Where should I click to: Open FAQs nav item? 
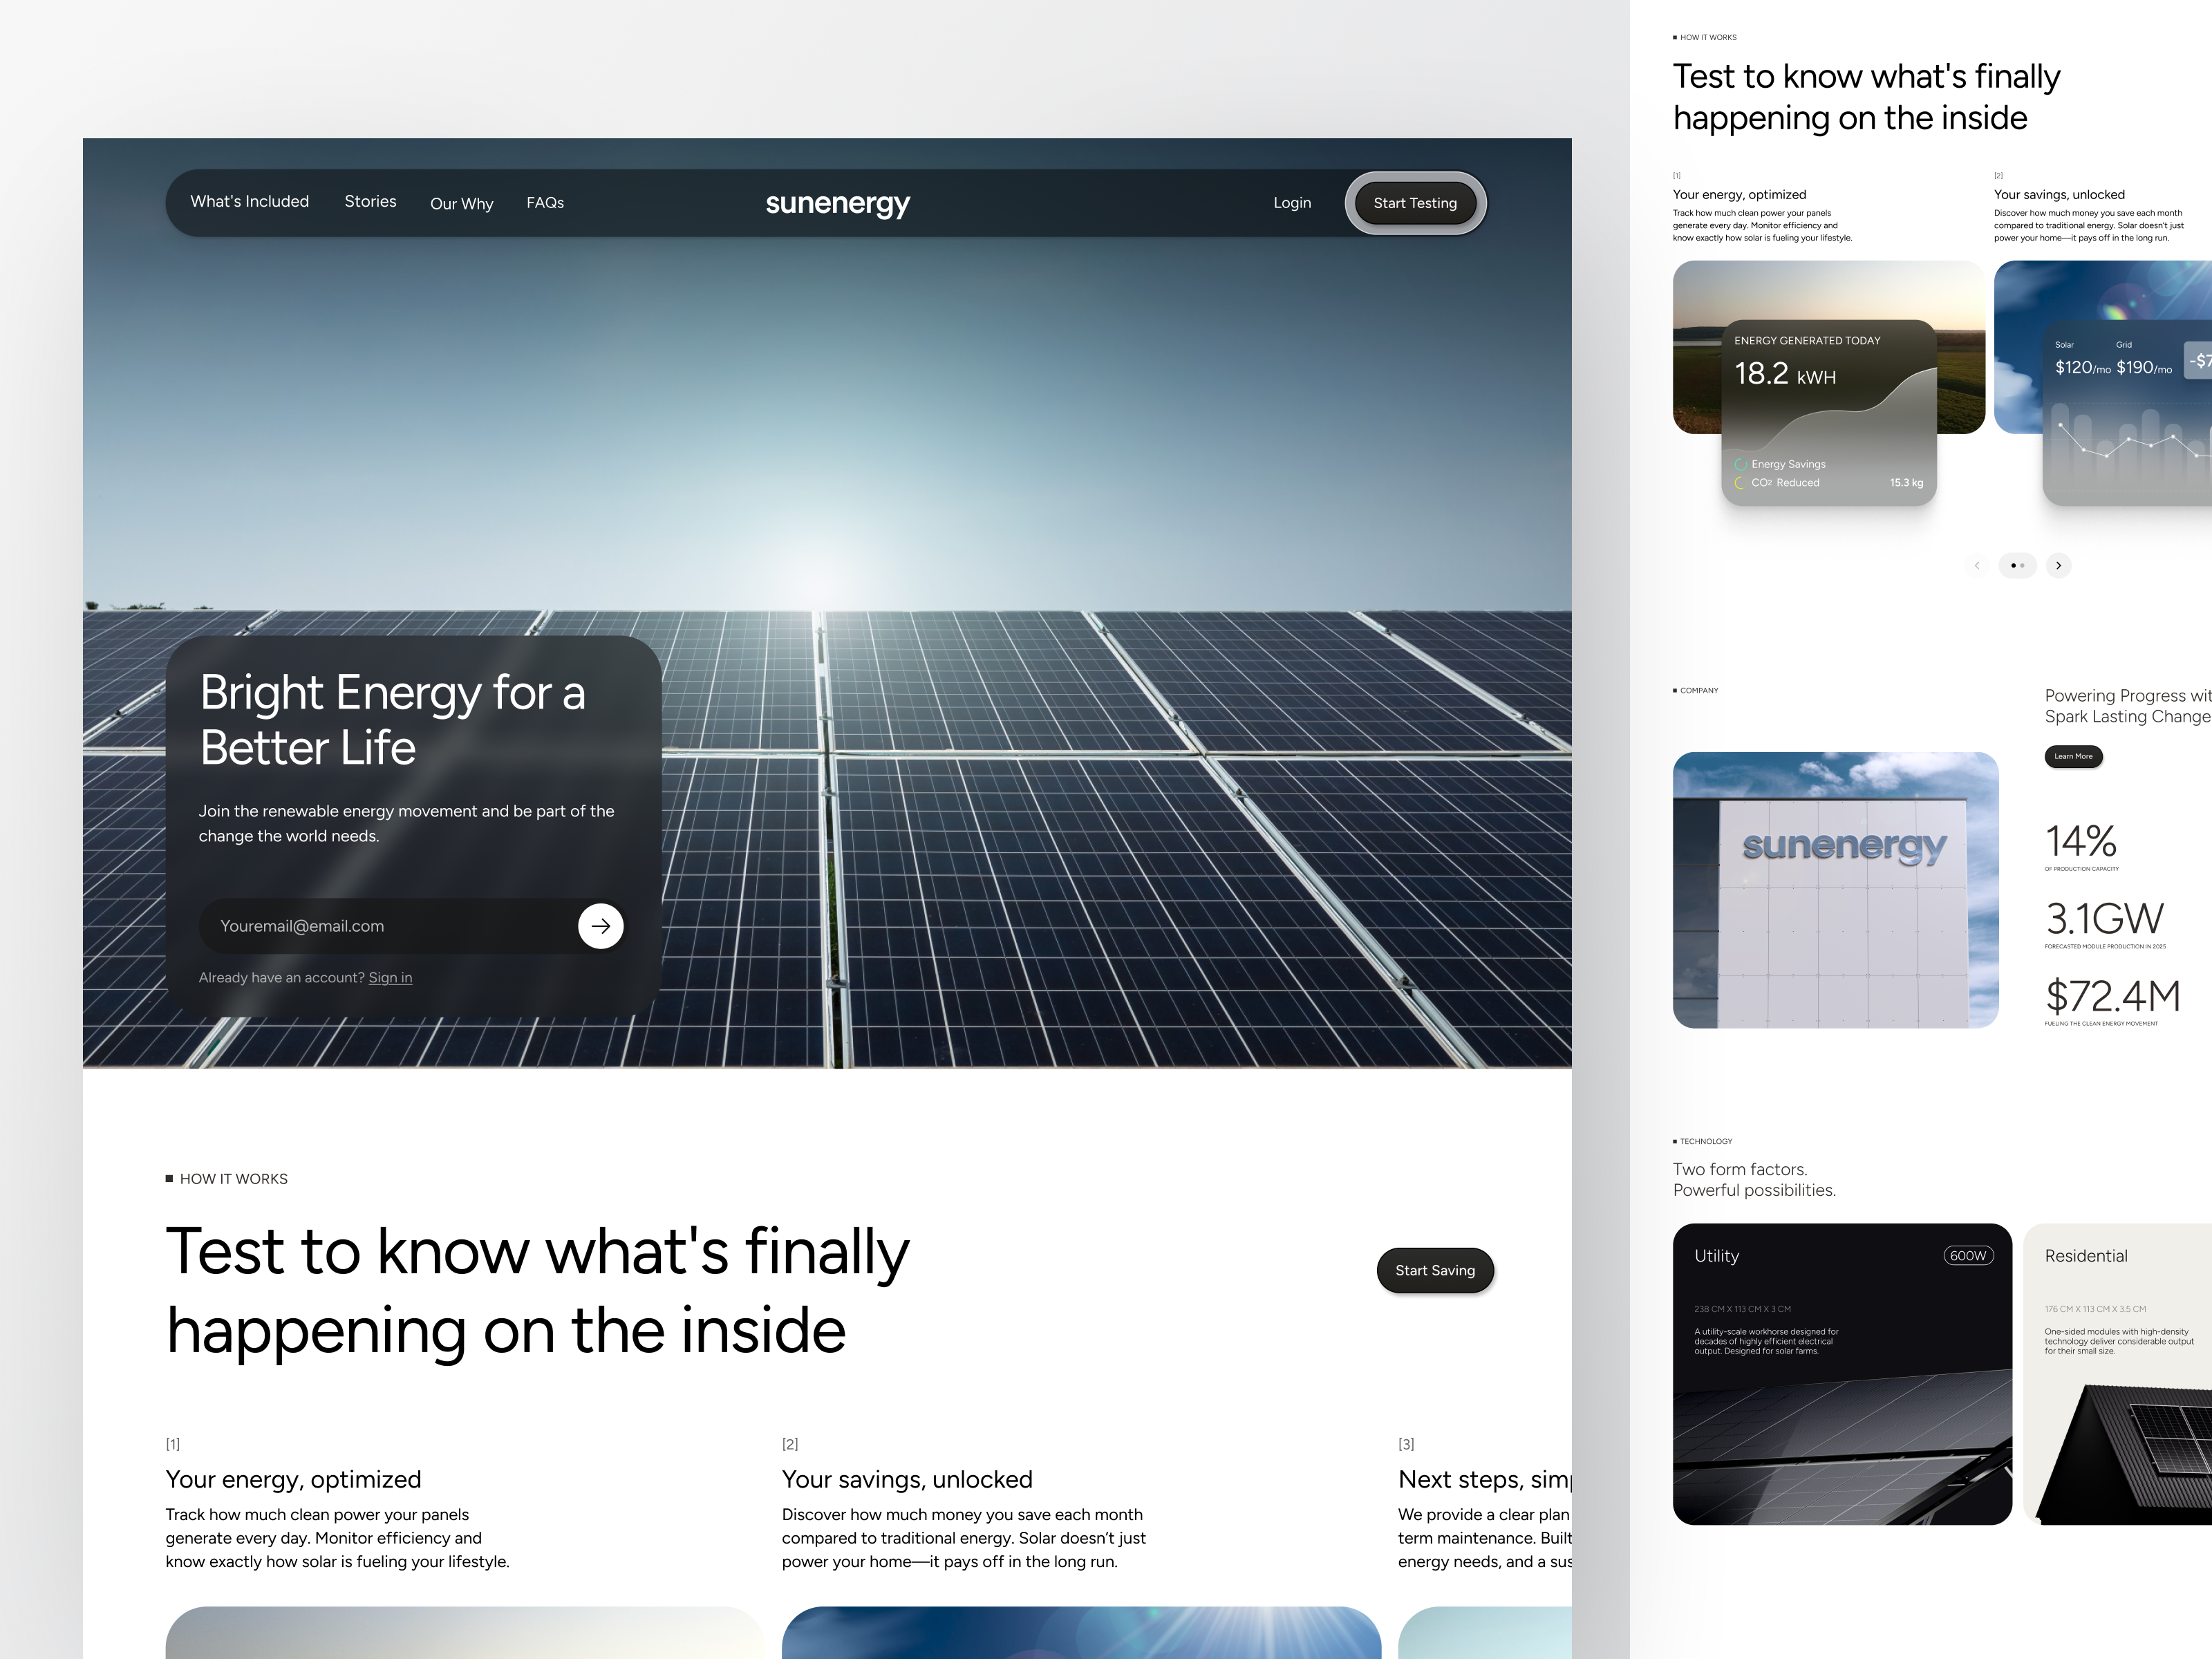(x=545, y=203)
